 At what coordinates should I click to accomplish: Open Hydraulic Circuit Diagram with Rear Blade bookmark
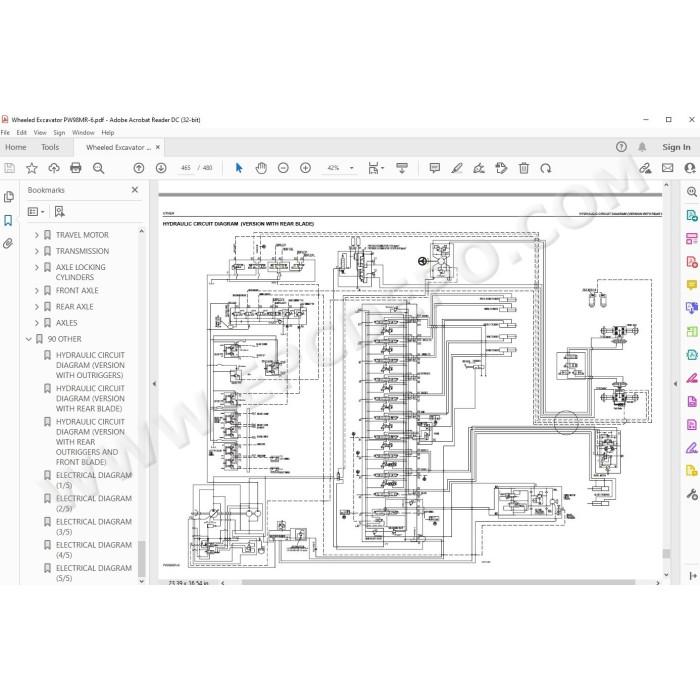pyautogui.click(x=90, y=399)
